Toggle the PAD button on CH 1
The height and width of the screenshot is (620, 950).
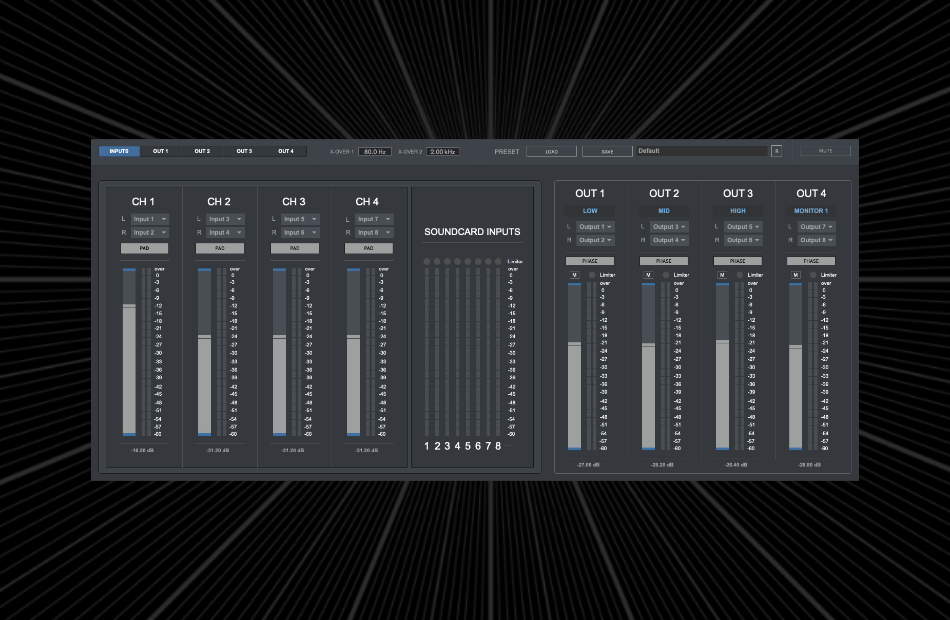pyautogui.click(x=144, y=248)
